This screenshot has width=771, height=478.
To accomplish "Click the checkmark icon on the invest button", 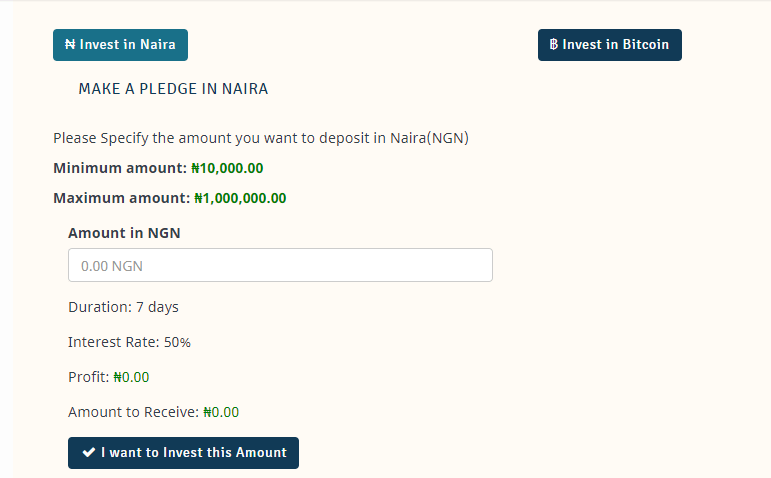I will click(x=89, y=453).
